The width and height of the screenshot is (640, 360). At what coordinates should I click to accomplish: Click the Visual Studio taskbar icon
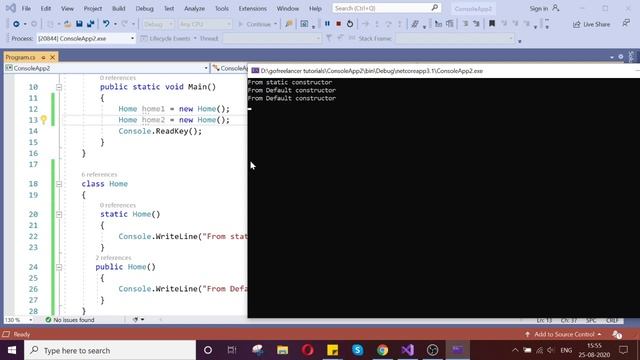tap(408, 350)
